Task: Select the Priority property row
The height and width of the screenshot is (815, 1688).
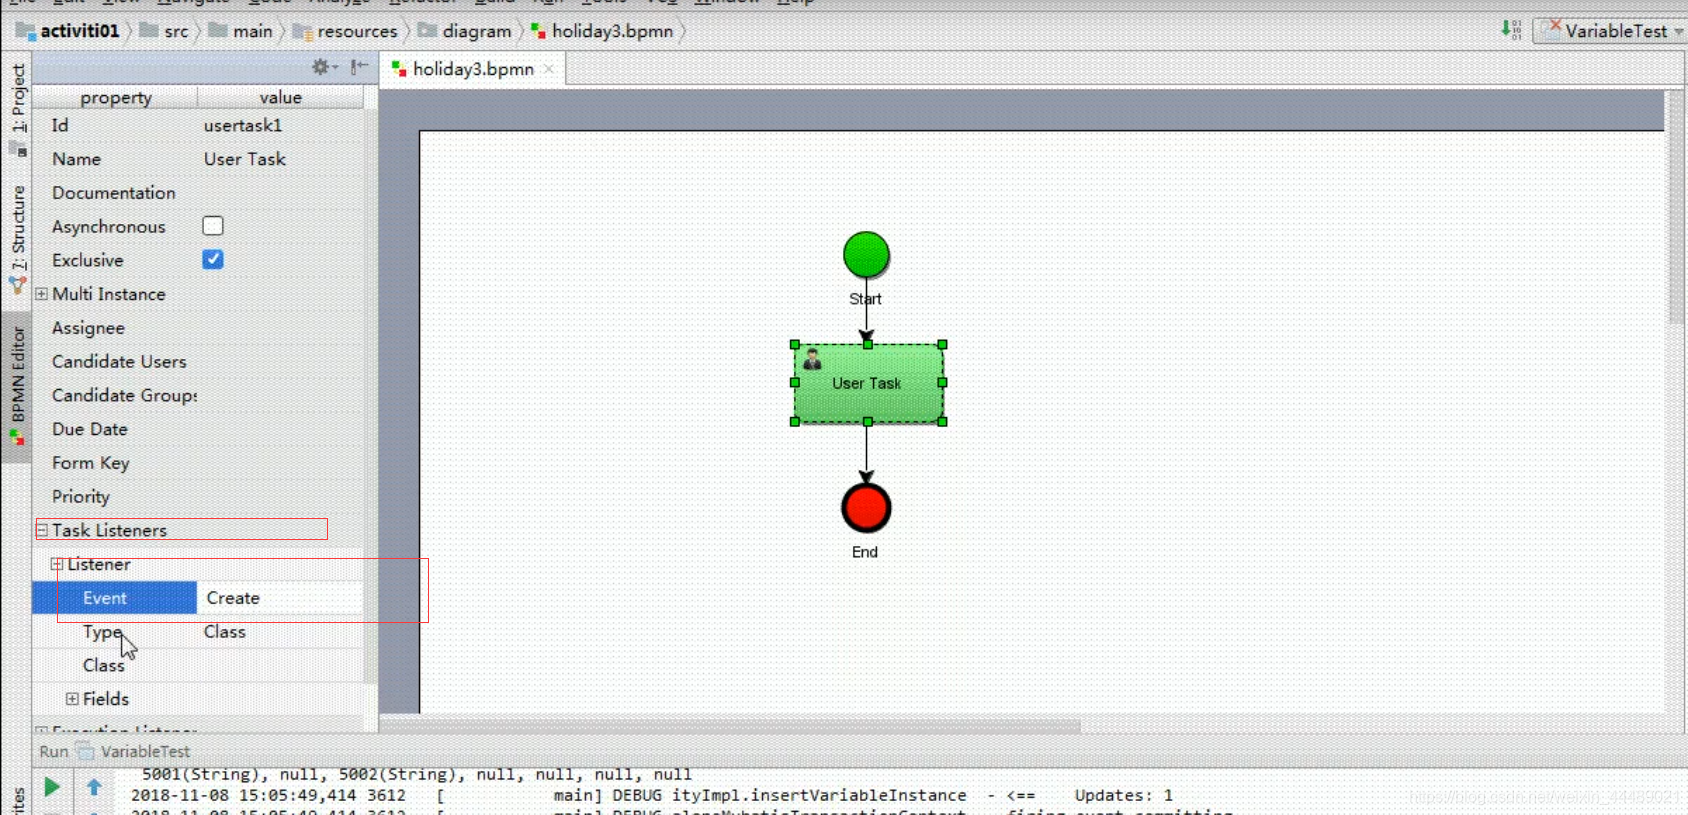Action: (x=198, y=497)
